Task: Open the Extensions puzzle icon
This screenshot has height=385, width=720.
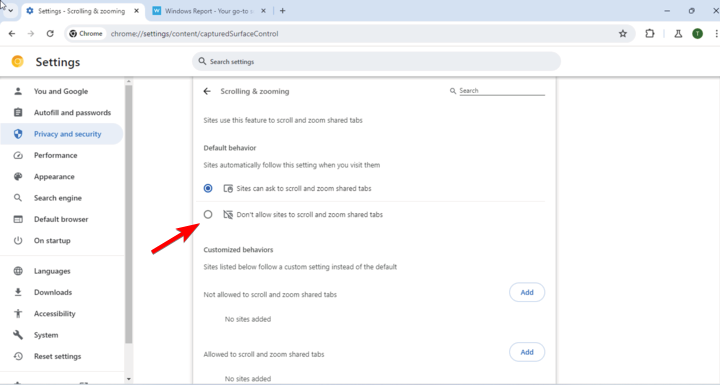Action: point(649,34)
